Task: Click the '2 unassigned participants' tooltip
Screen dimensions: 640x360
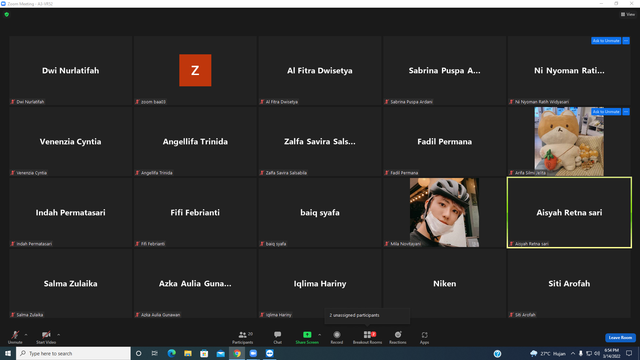Action: coord(367,315)
